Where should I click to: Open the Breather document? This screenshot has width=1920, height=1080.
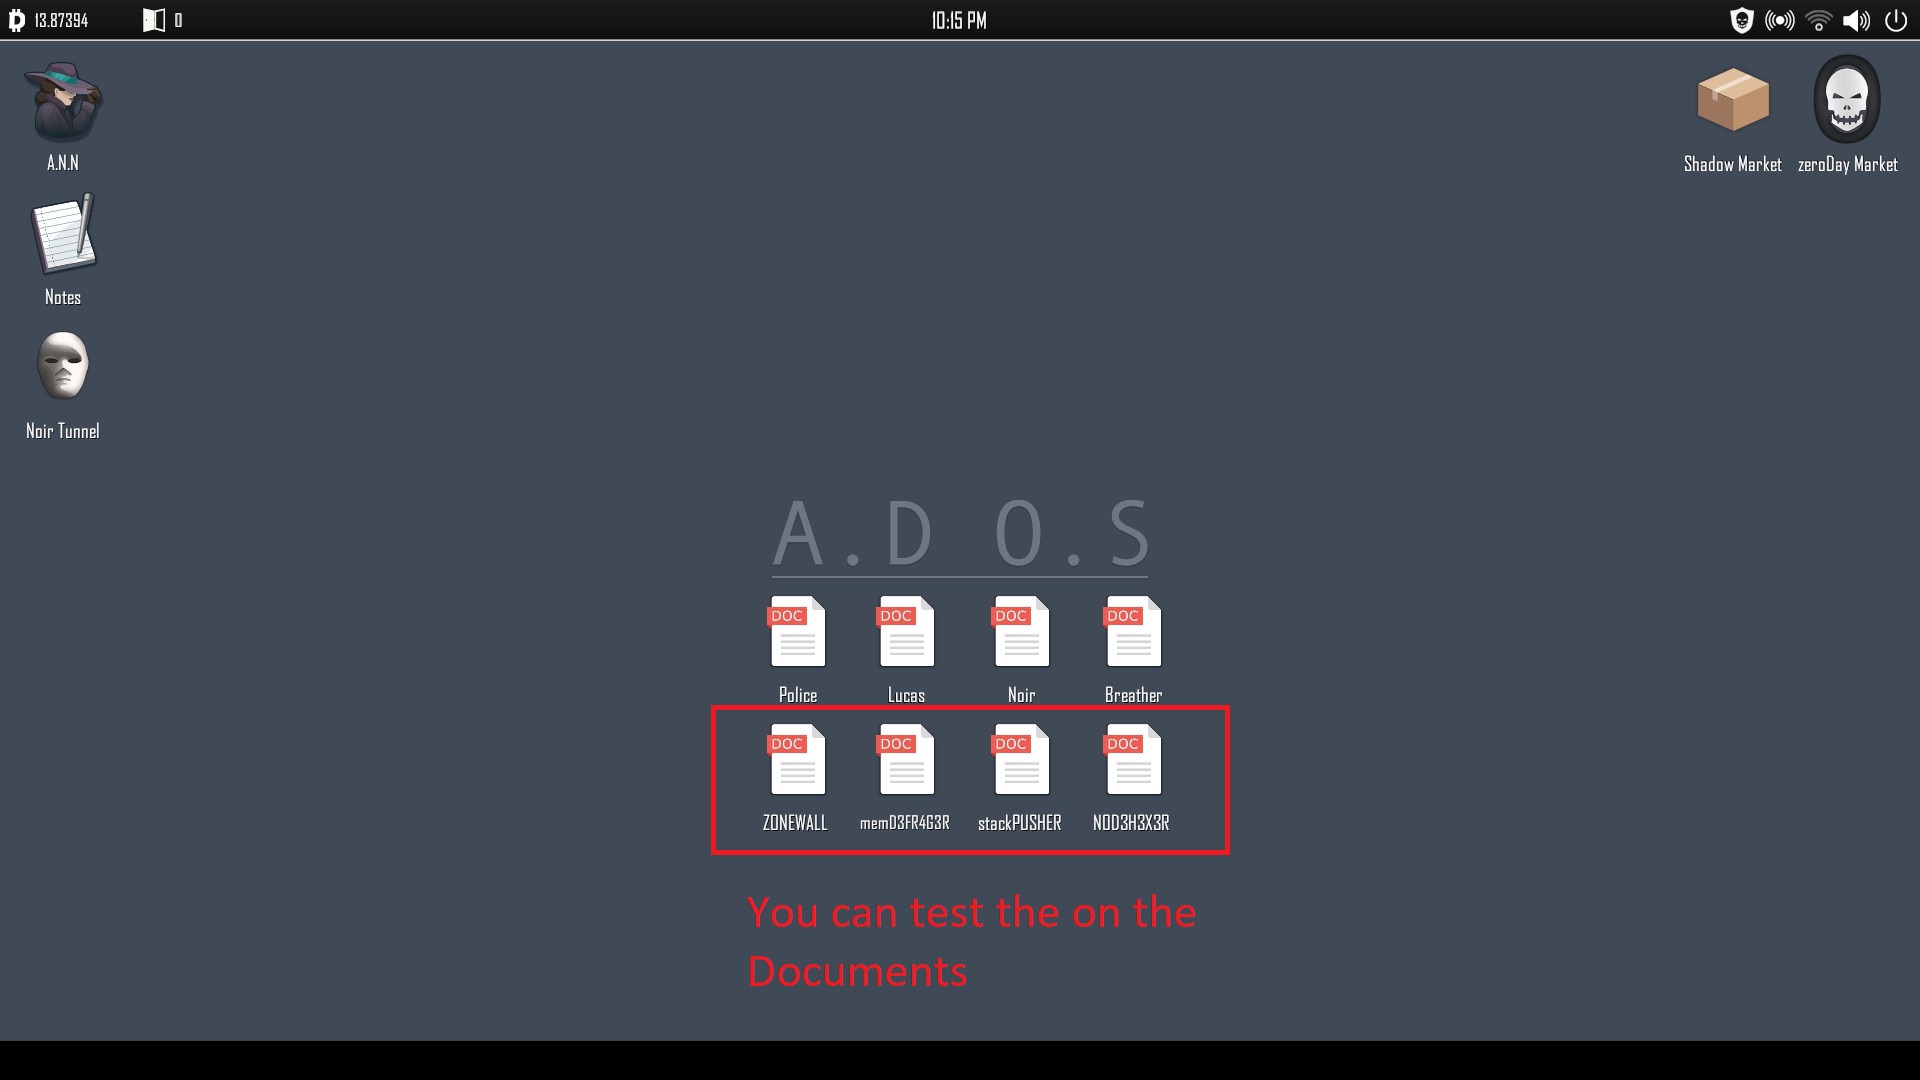point(1133,632)
